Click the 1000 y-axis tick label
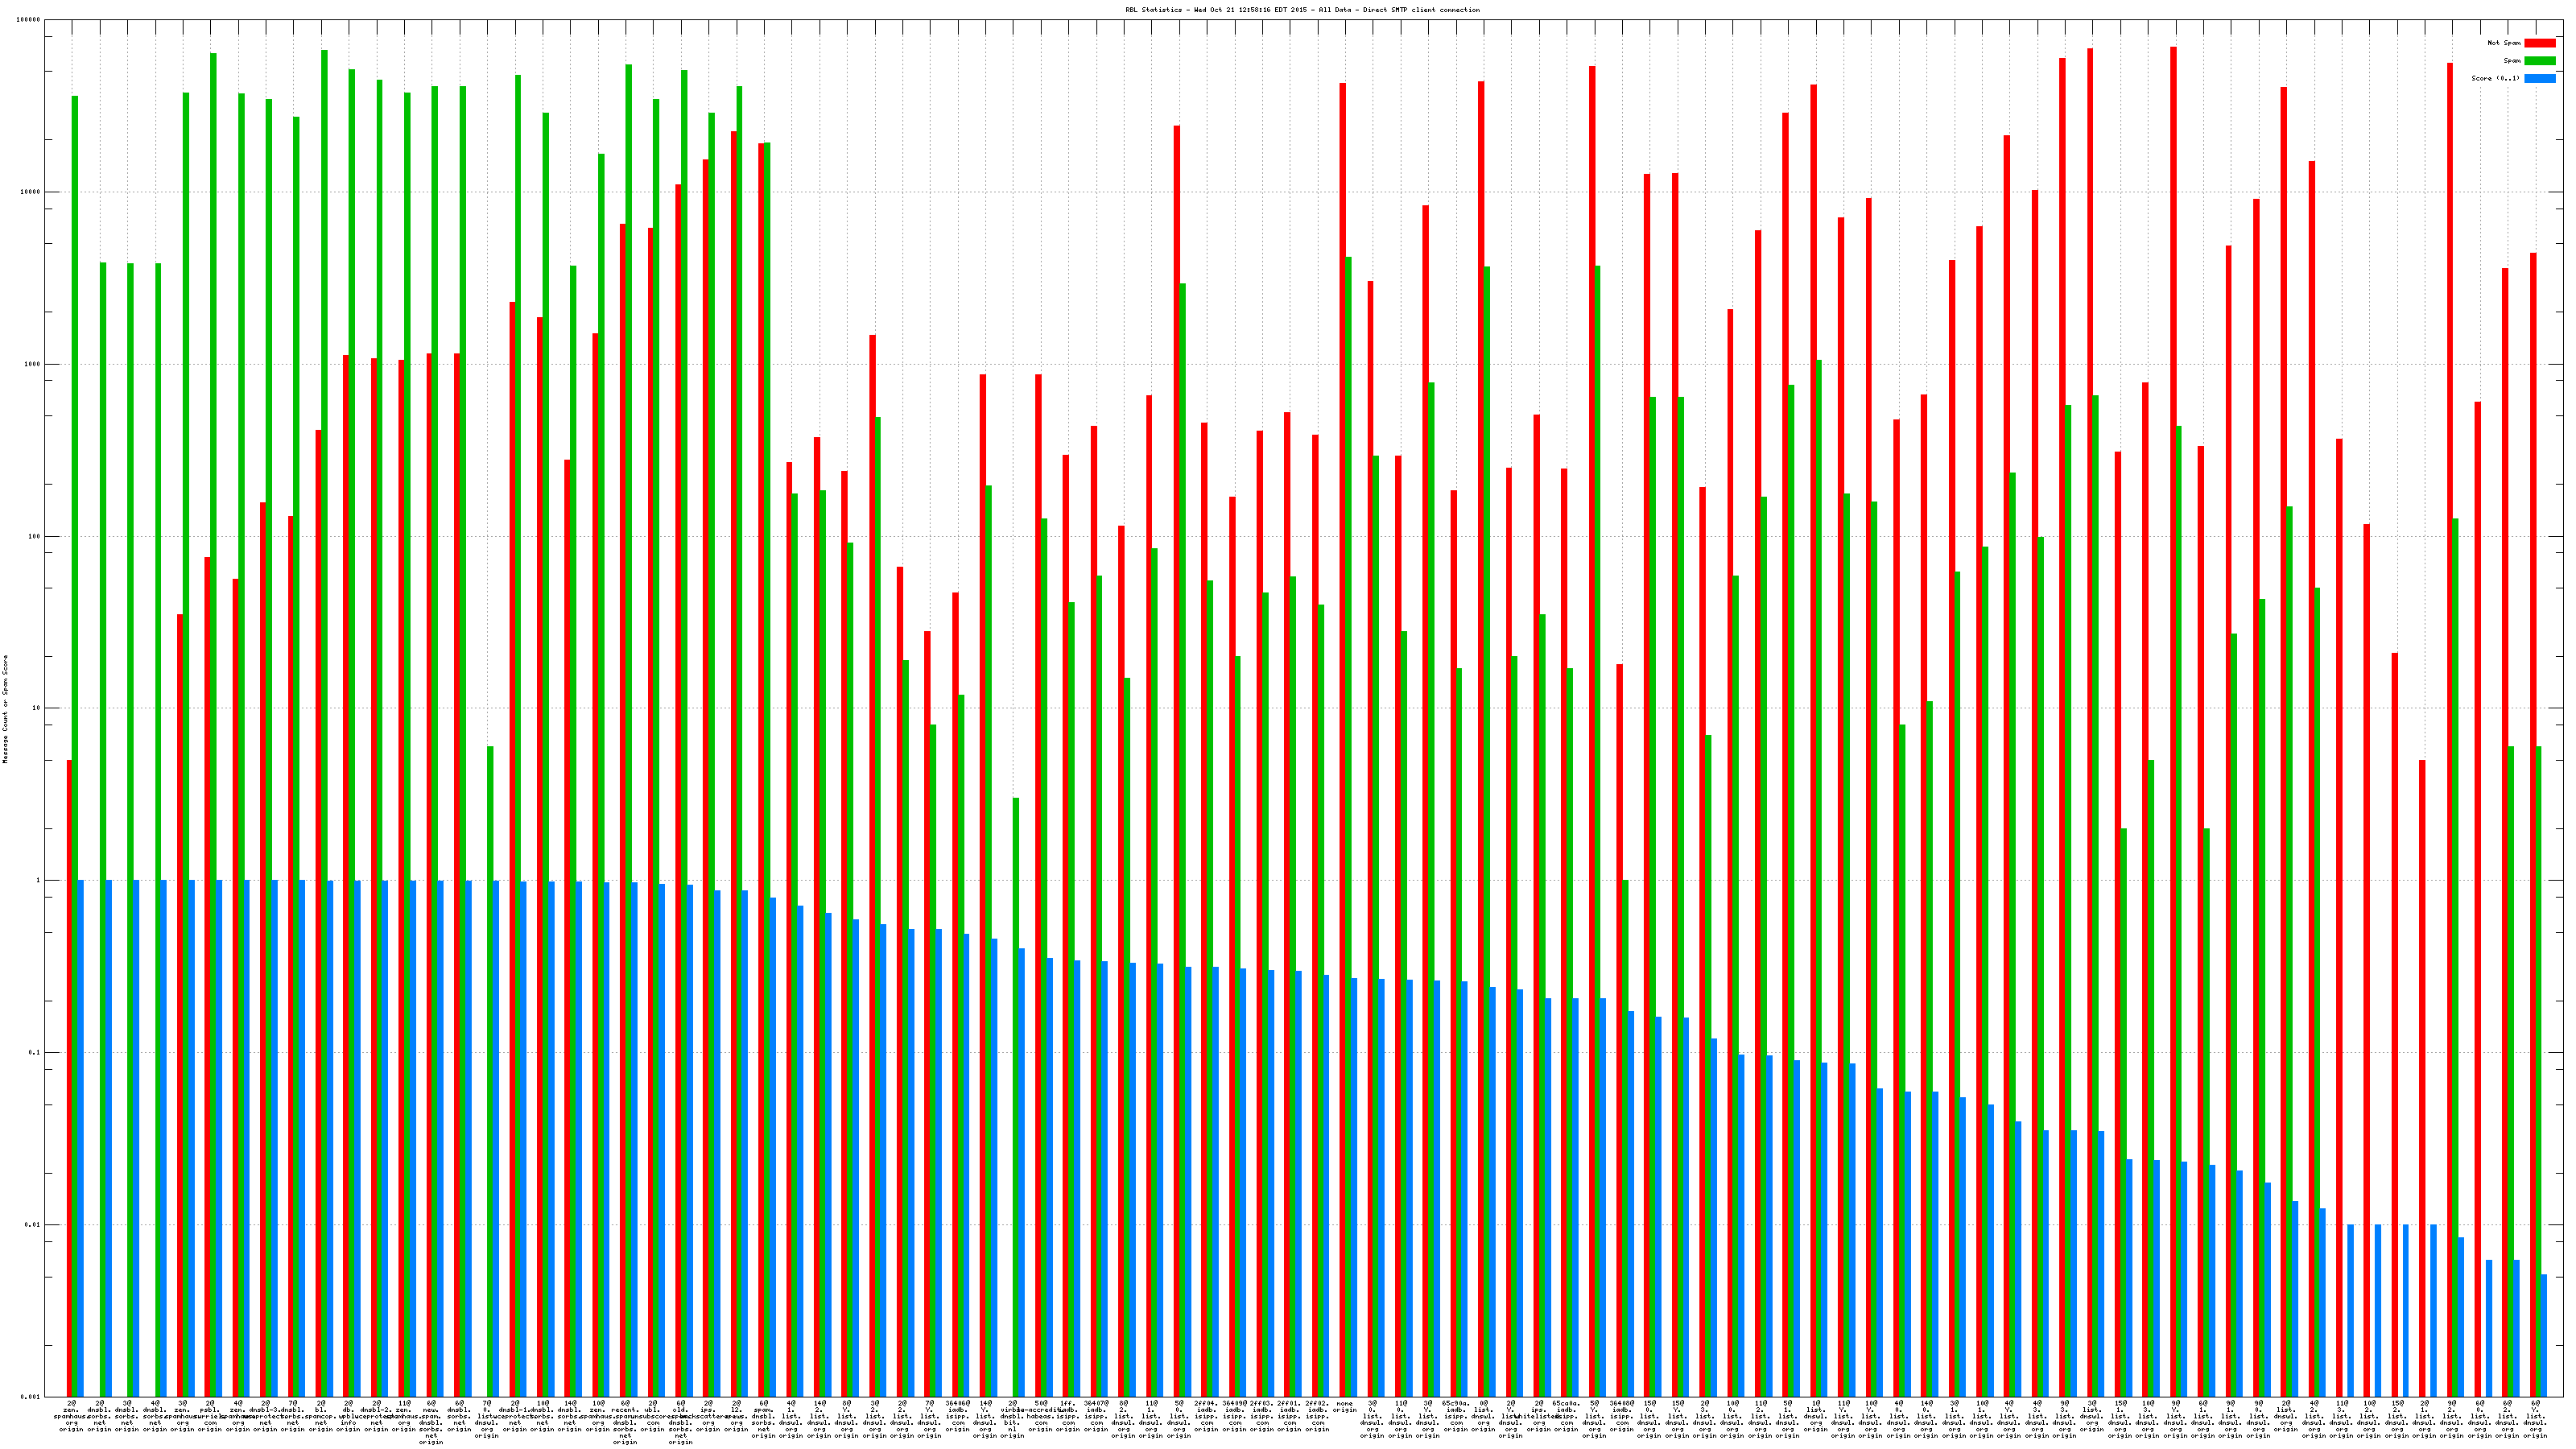Viewport: 2576px width, 1449px height. click(31, 364)
